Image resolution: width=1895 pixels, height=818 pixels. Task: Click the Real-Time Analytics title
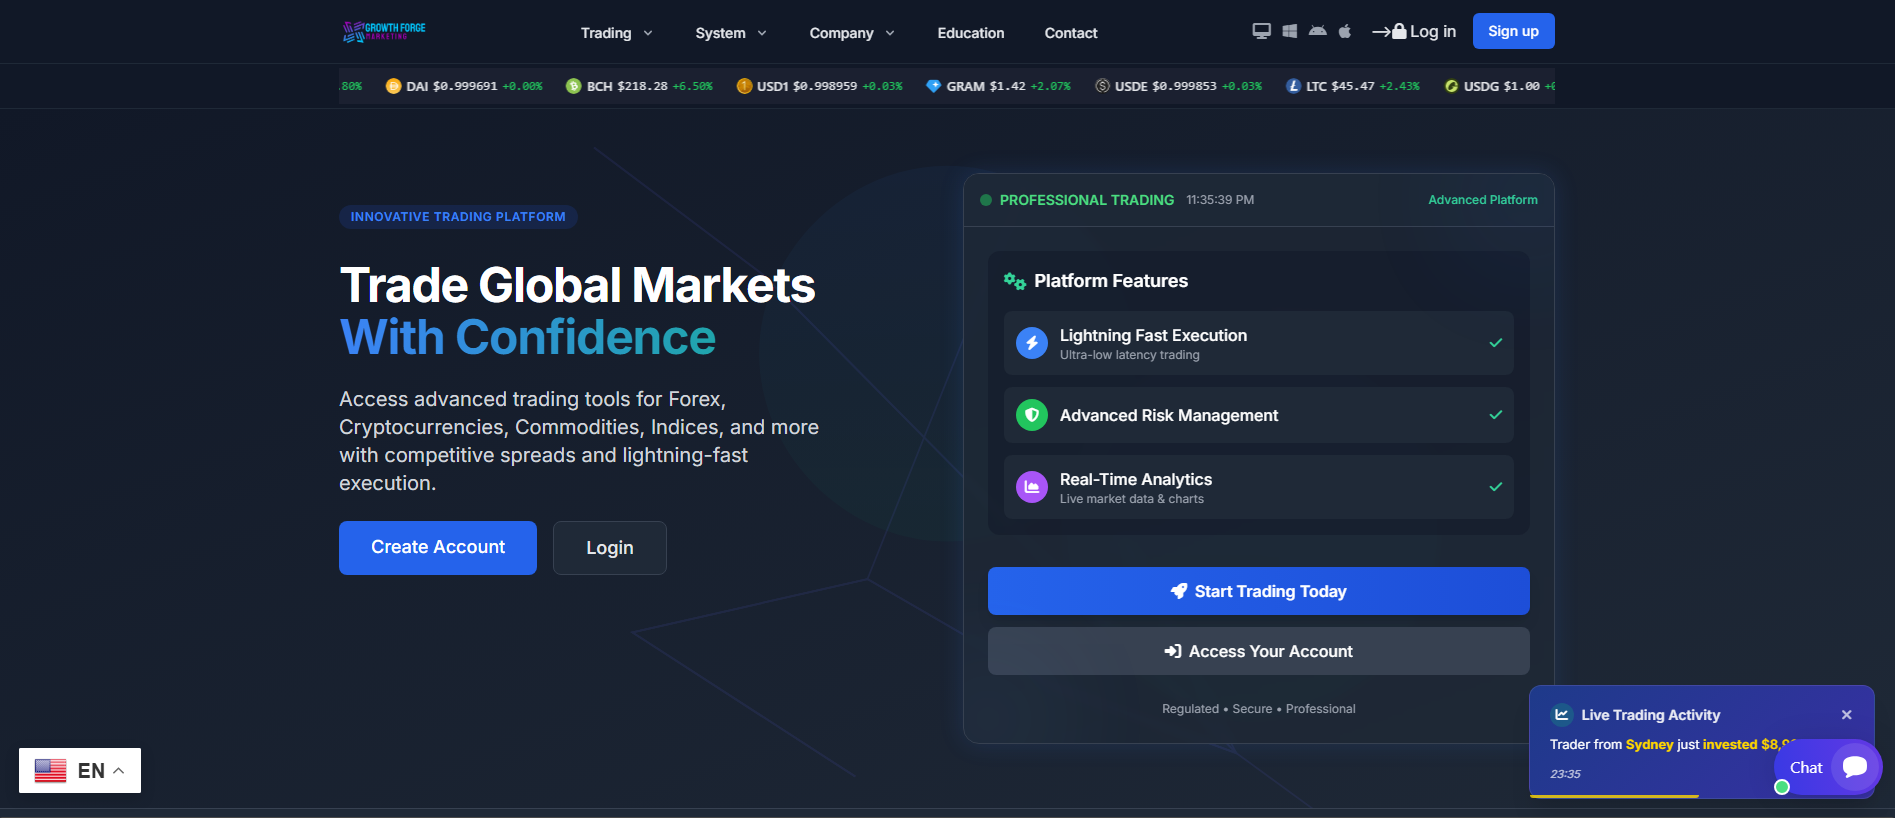click(x=1136, y=479)
